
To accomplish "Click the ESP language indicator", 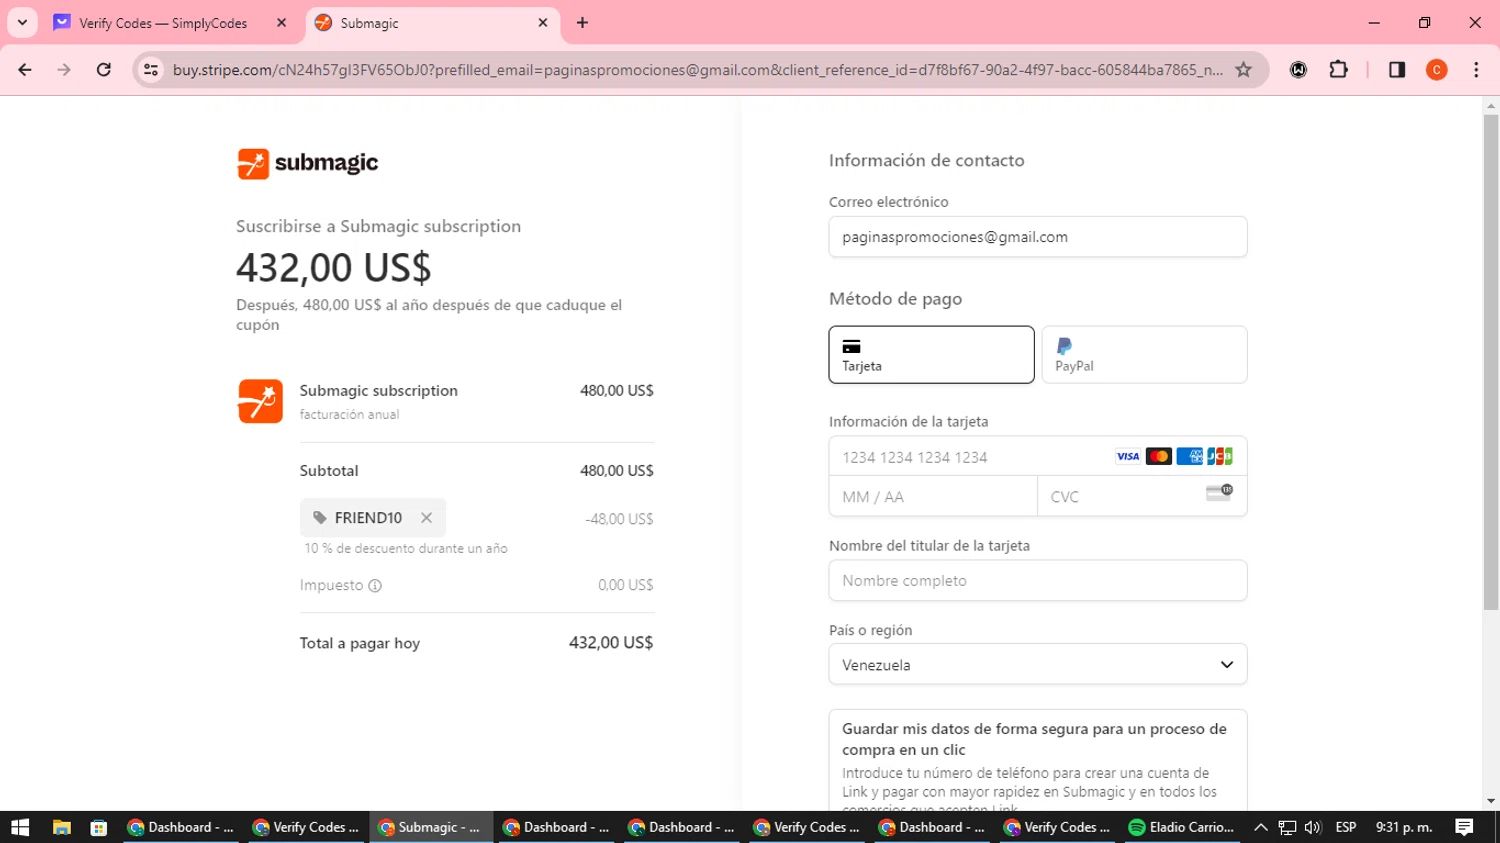I will click(x=1346, y=827).
